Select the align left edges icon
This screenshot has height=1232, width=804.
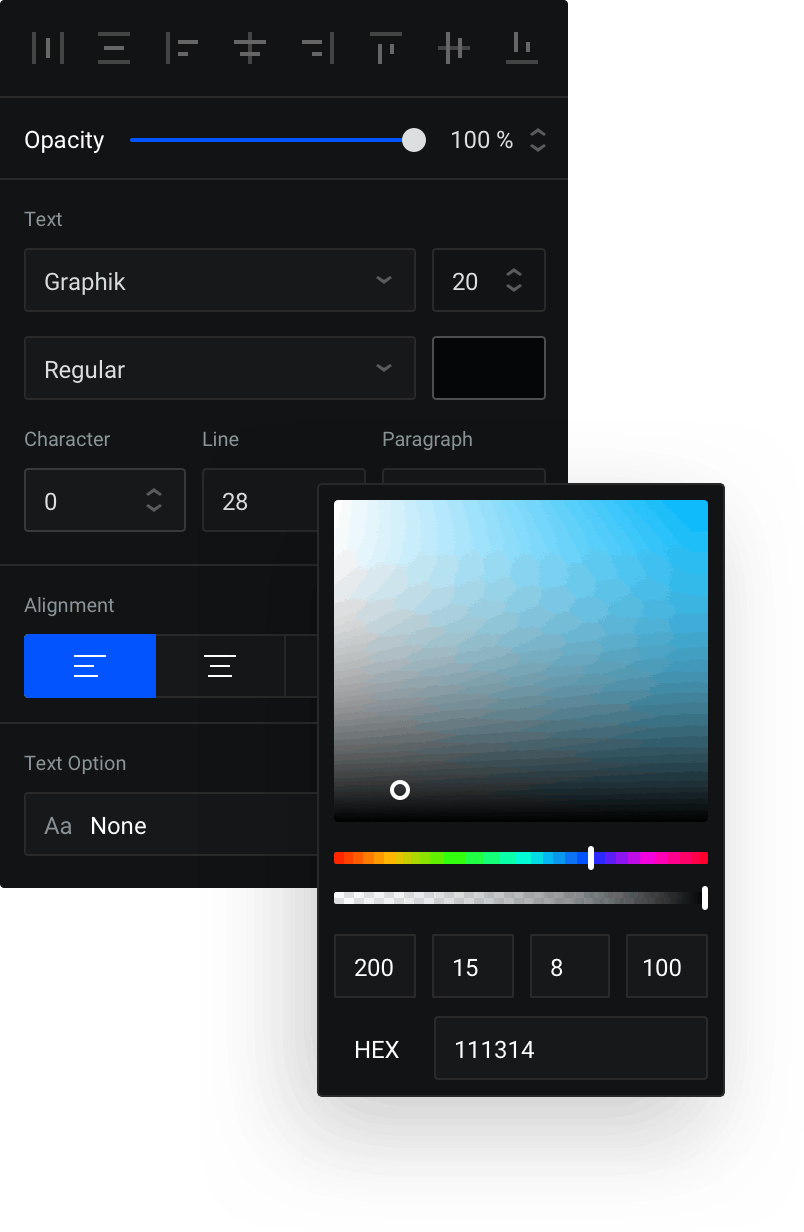click(x=182, y=48)
